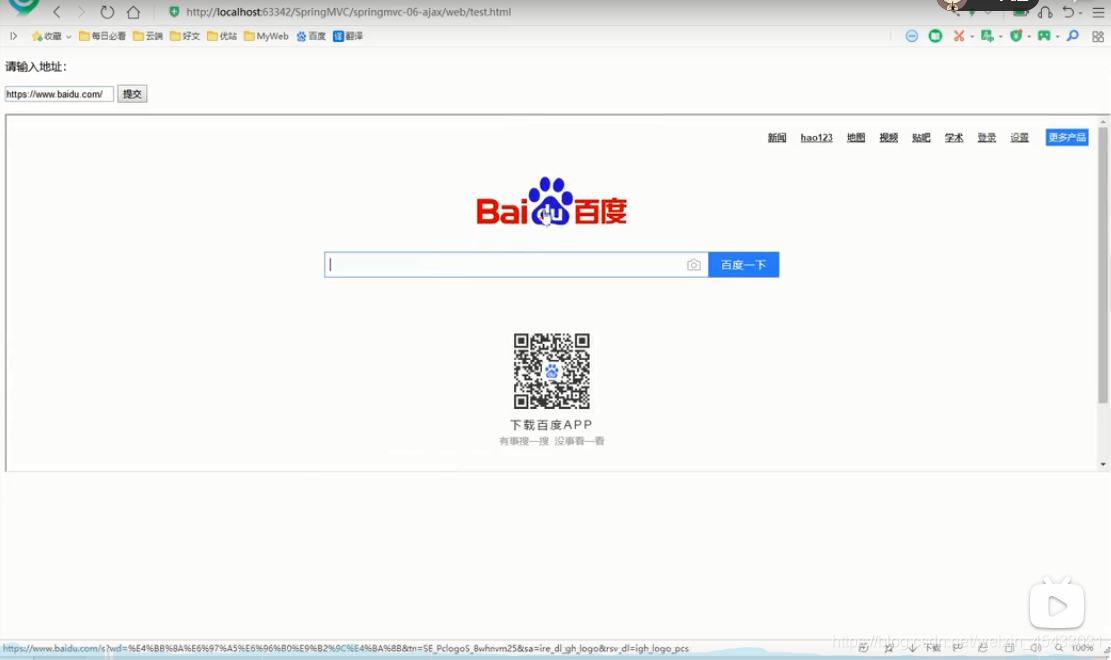The image size is (1111, 660).
Task: Click inside the address input field above 提交
Action: [57, 93]
